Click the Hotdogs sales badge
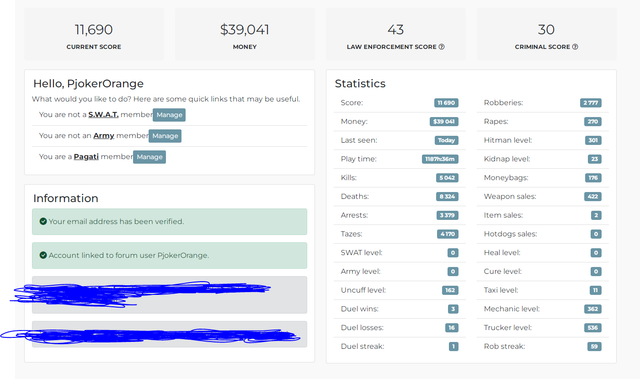Screen dimensions: 640x379 click(x=596, y=234)
